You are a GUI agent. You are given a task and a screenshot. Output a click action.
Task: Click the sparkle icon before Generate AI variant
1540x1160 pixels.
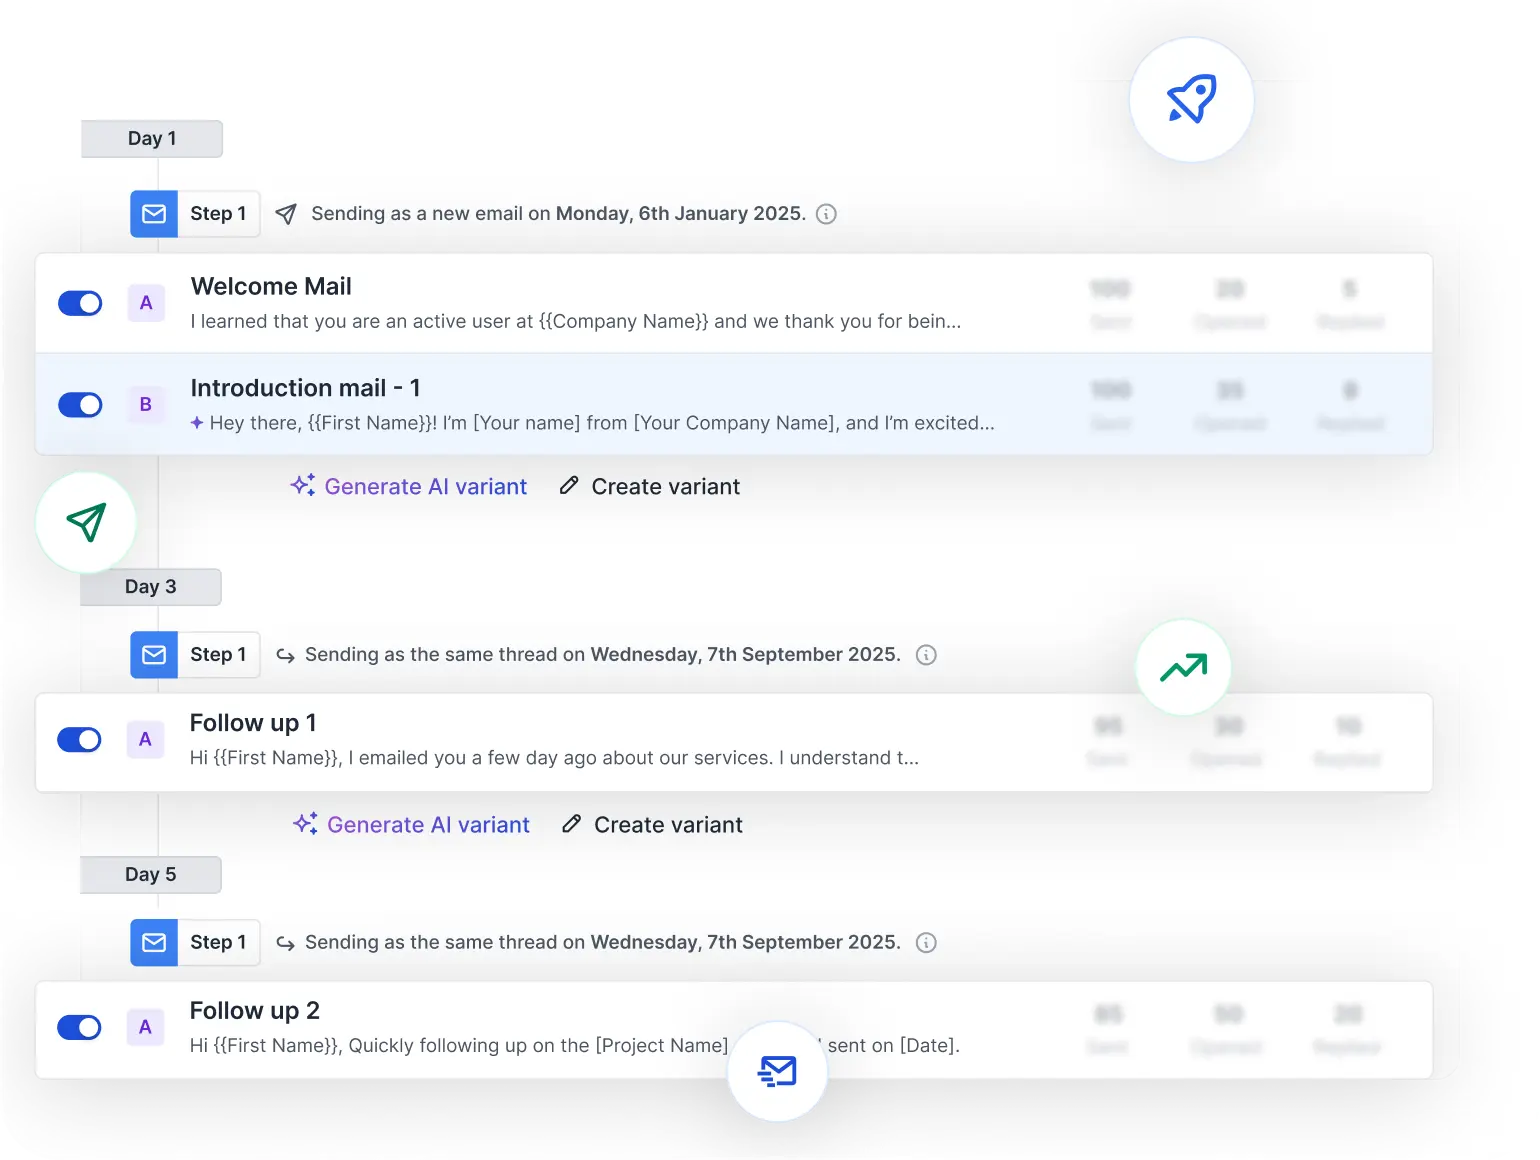(x=302, y=485)
